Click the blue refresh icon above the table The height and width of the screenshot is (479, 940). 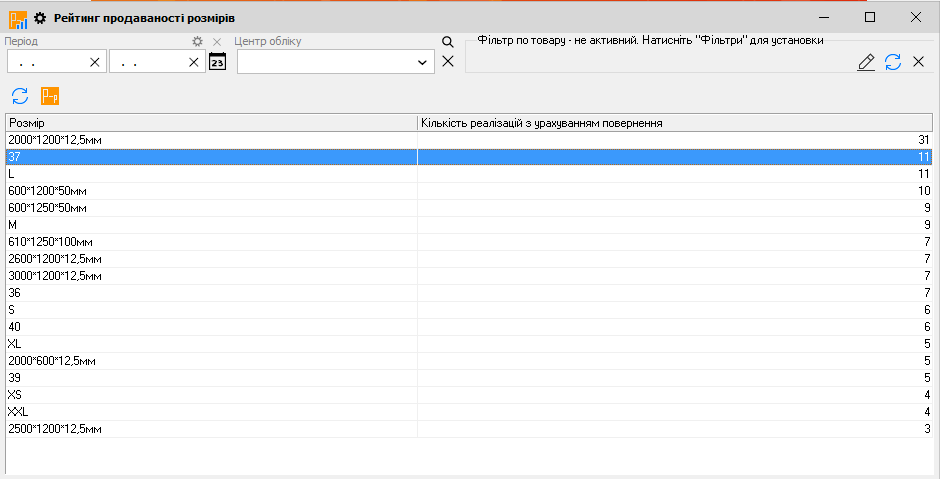click(20, 96)
